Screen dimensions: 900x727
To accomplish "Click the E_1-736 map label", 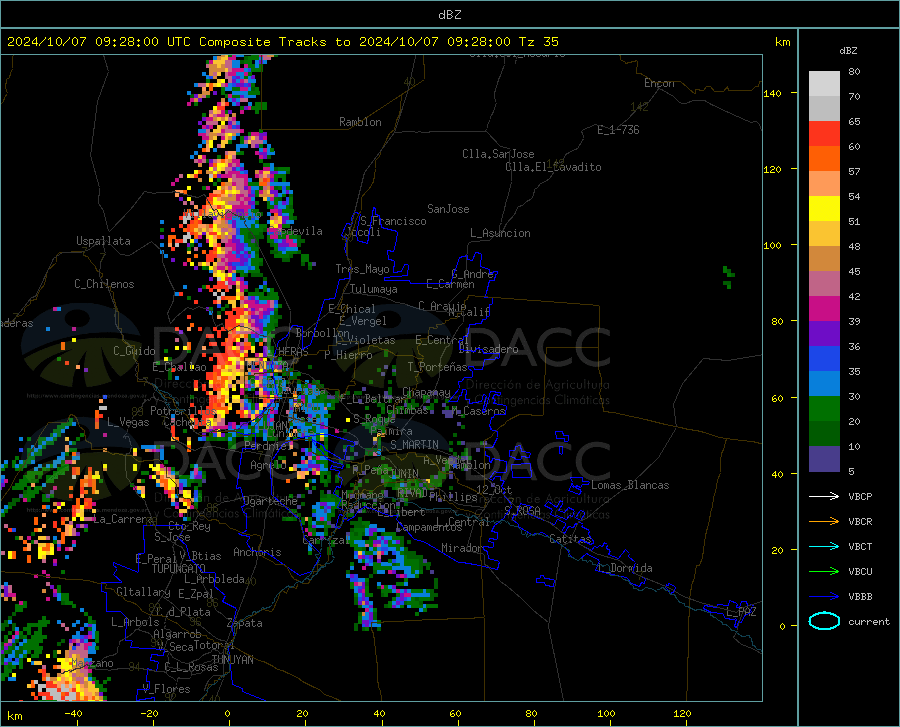I will pos(618,130).
